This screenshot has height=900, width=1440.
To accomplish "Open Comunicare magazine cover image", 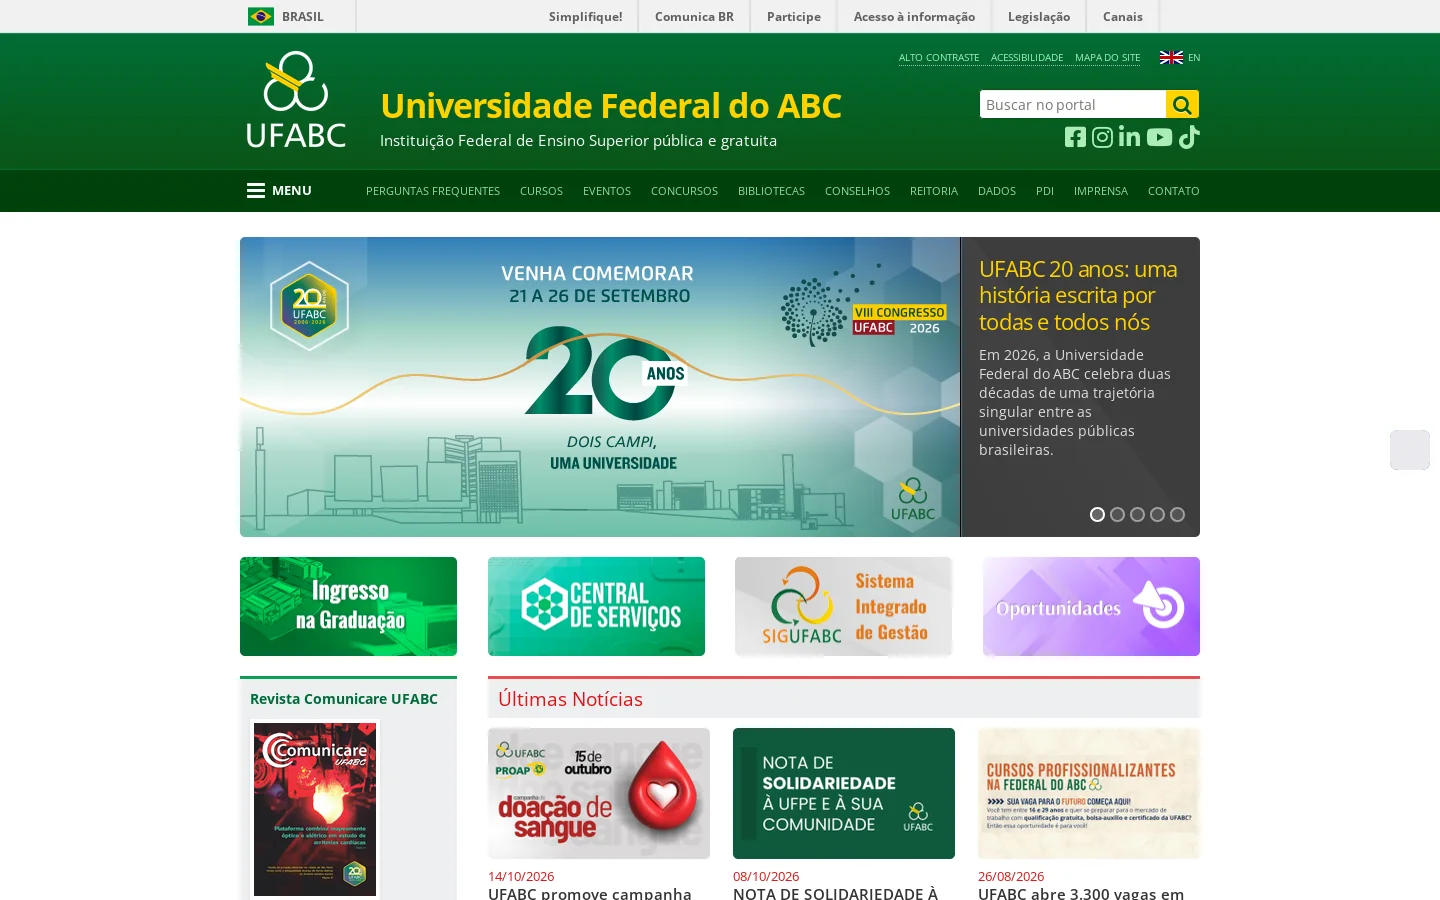I will (x=315, y=809).
